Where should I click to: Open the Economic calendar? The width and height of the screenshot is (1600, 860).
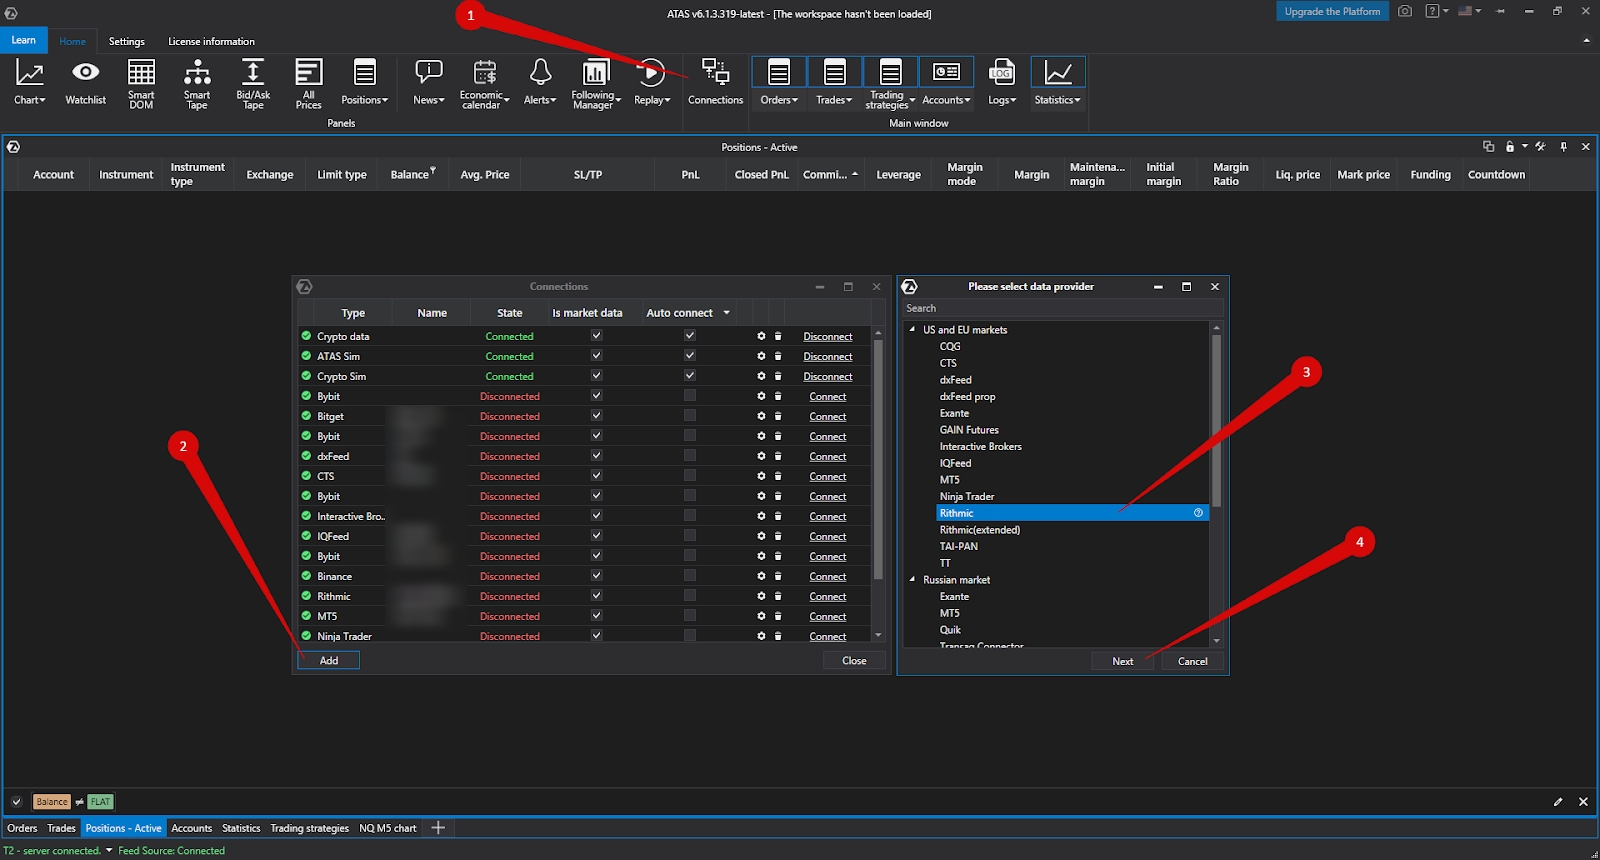tap(484, 82)
